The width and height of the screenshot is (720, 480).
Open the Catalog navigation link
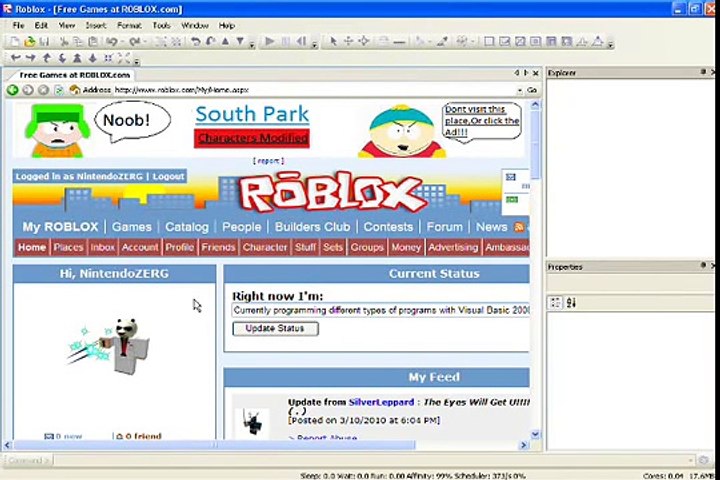(186, 227)
